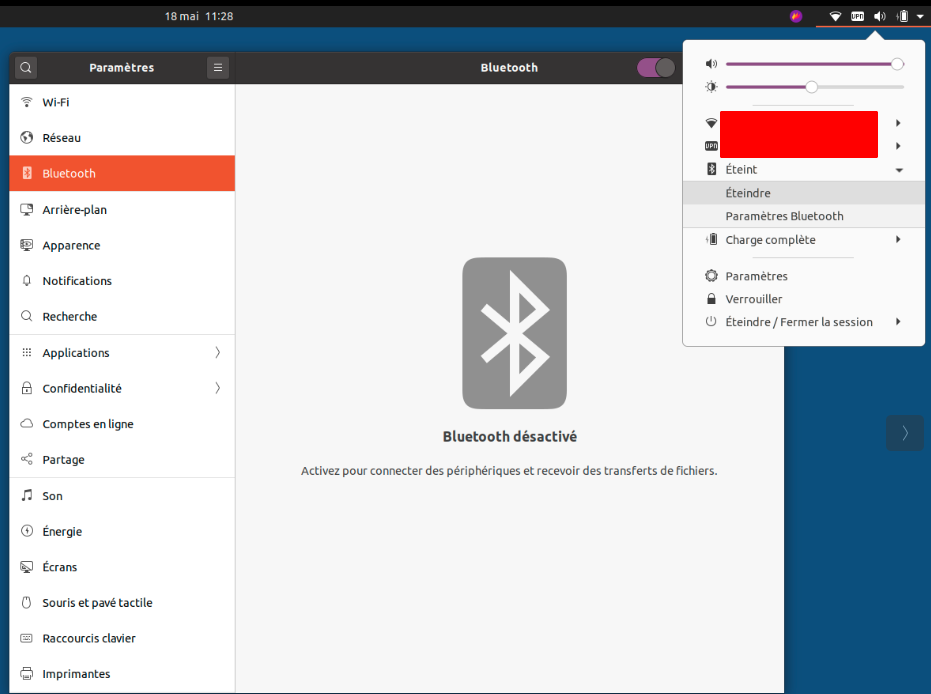Click the brightness sun icon beside slider

(711, 87)
